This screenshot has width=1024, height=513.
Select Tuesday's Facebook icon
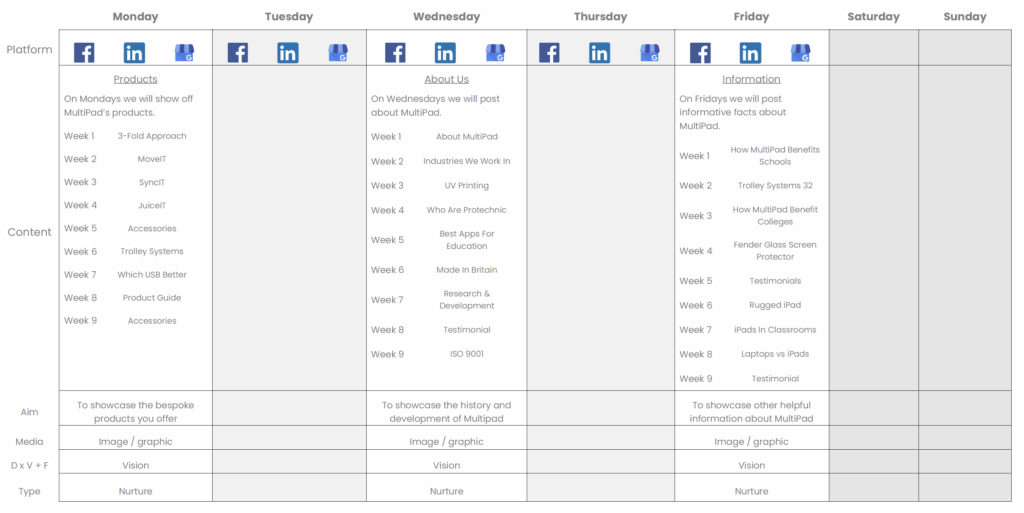pyautogui.click(x=238, y=53)
